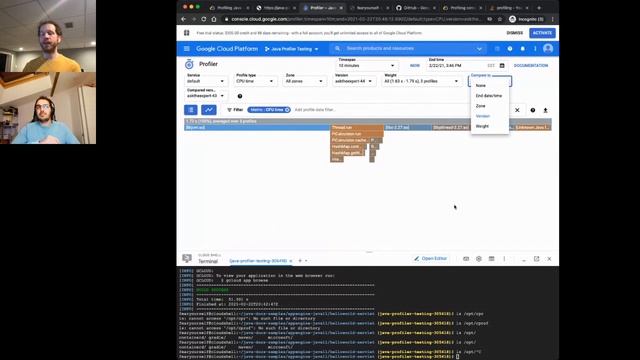The height and width of the screenshot is (360, 640).
Task: Download the profile with the download icon
Action: (545, 110)
